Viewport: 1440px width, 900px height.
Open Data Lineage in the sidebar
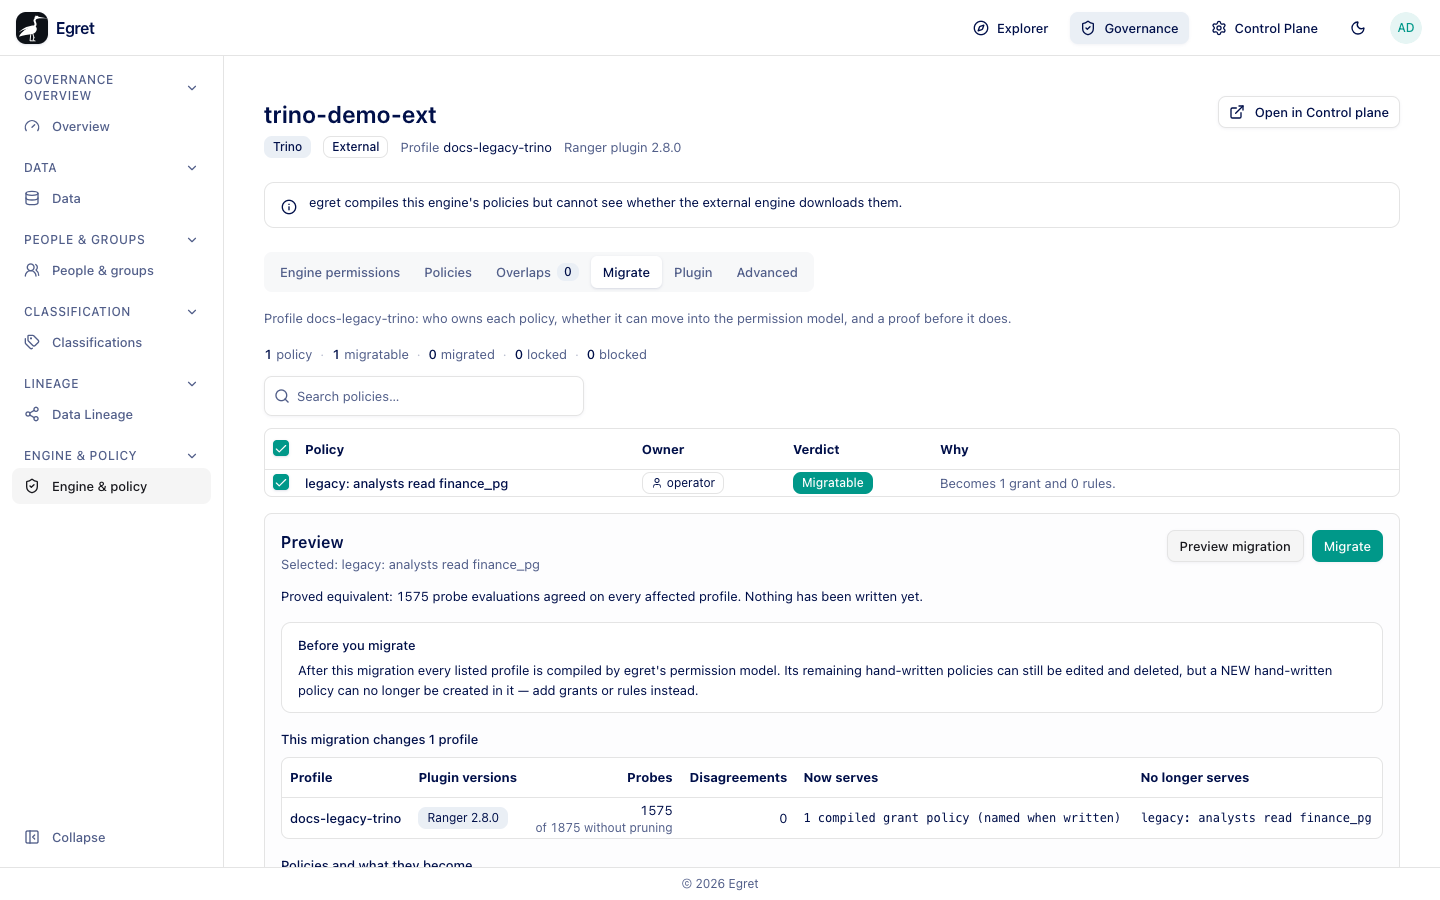point(111,415)
